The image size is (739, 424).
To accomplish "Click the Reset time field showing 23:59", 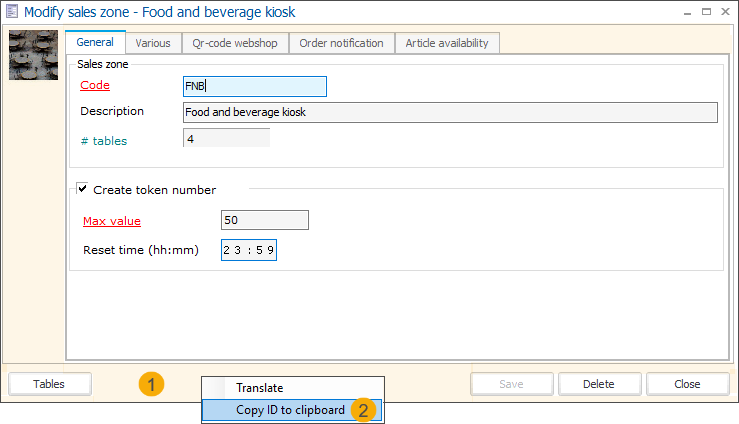I will point(248,250).
